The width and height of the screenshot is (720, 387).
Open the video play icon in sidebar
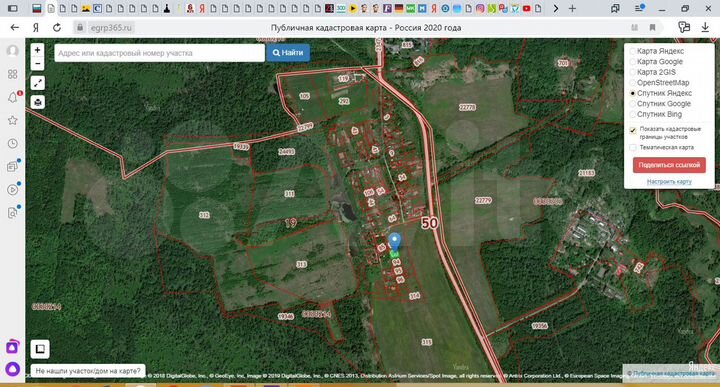click(x=12, y=190)
